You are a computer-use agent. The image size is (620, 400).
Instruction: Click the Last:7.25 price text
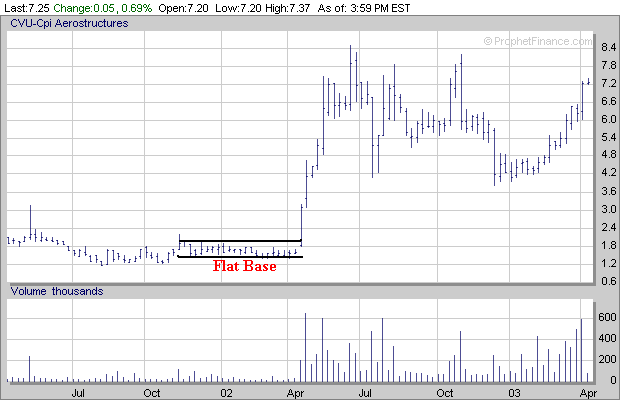[27, 8]
